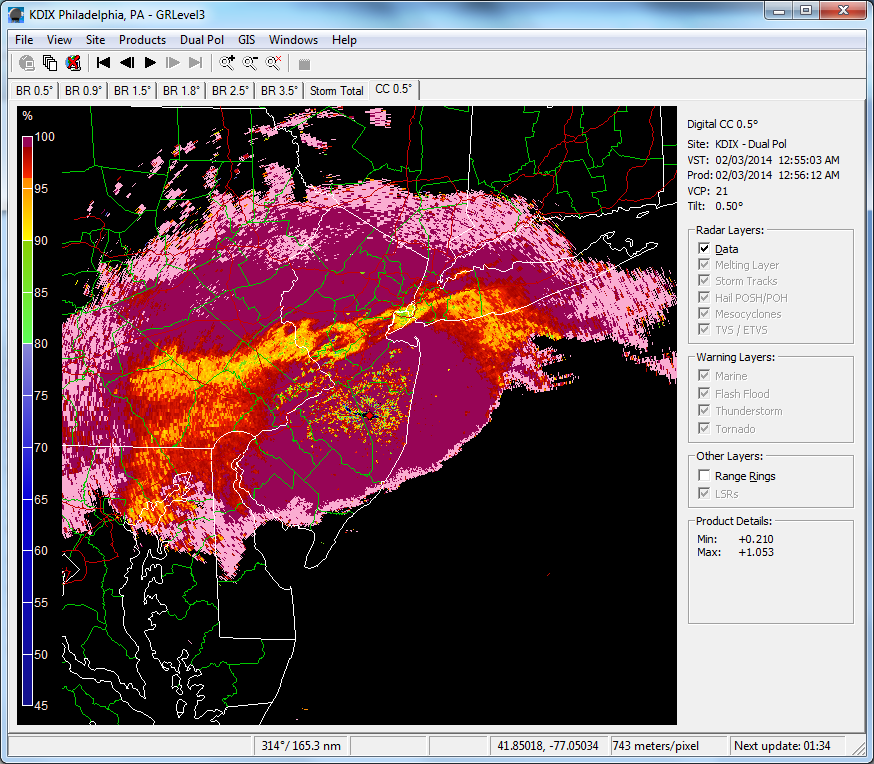Screen dimensions: 874x764
Task: Open the Dual Pol menu
Action: (x=202, y=40)
